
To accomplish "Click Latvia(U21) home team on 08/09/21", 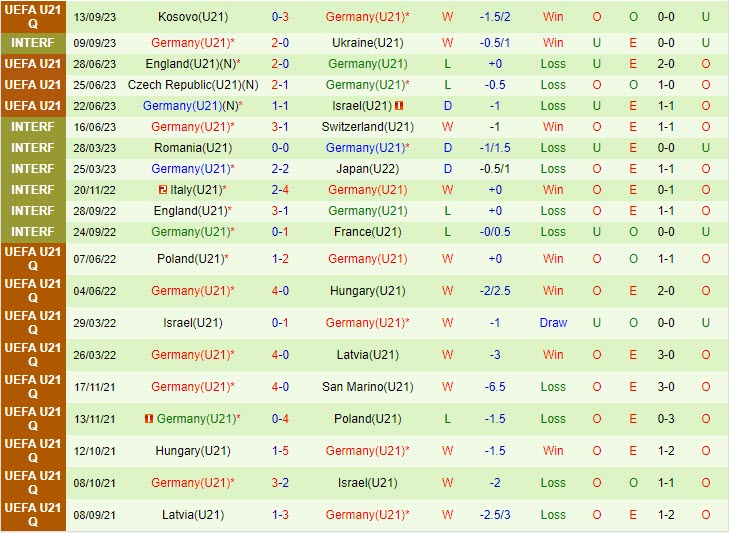I will pos(193,515).
